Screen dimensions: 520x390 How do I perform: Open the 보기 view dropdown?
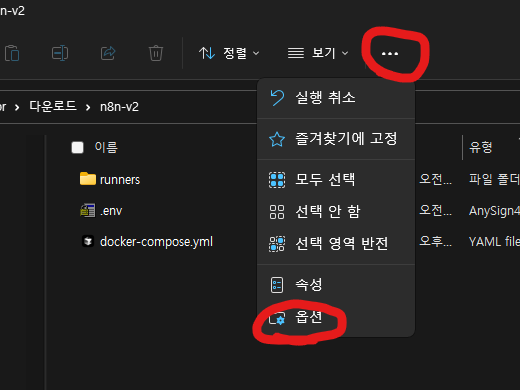[318, 53]
